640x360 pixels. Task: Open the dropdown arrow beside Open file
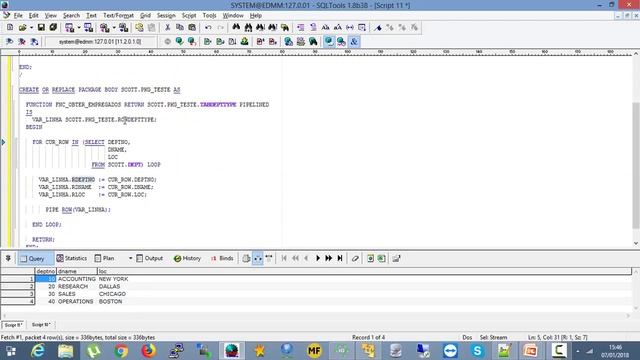(31, 27)
